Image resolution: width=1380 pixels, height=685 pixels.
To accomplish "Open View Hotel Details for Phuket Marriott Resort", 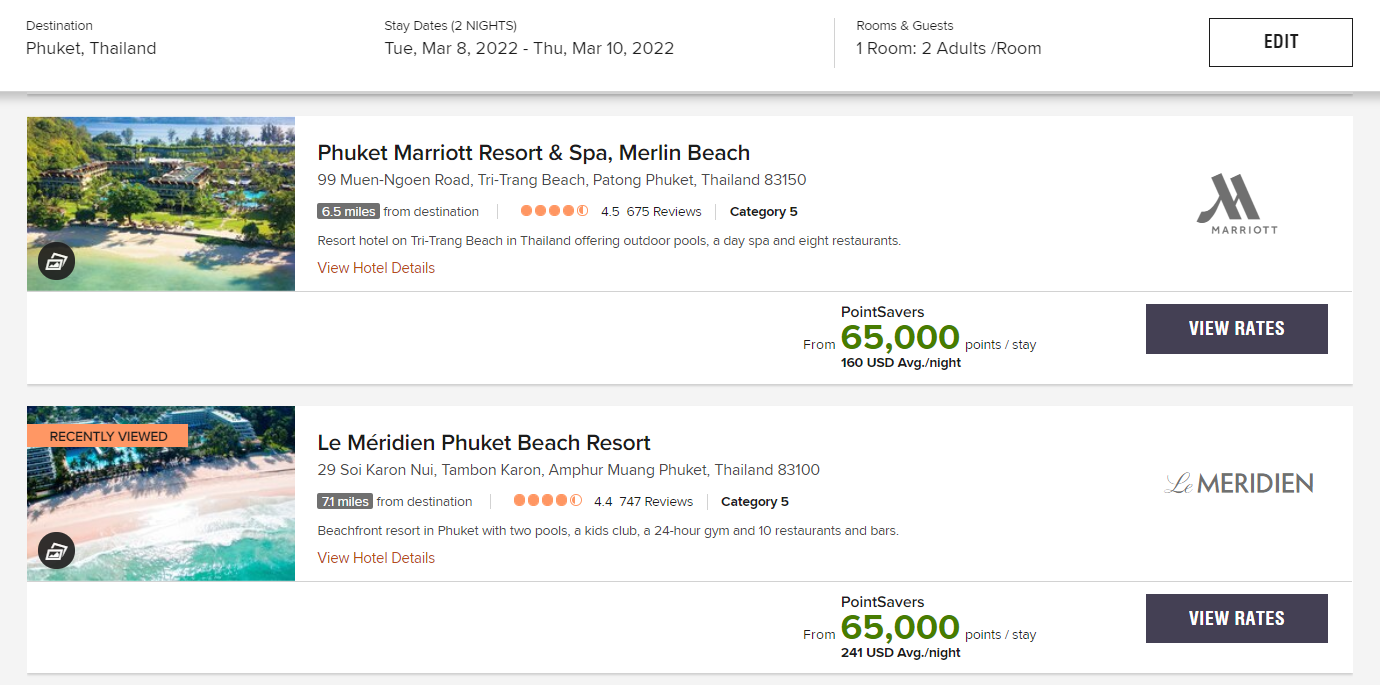I will click(x=375, y=267).
